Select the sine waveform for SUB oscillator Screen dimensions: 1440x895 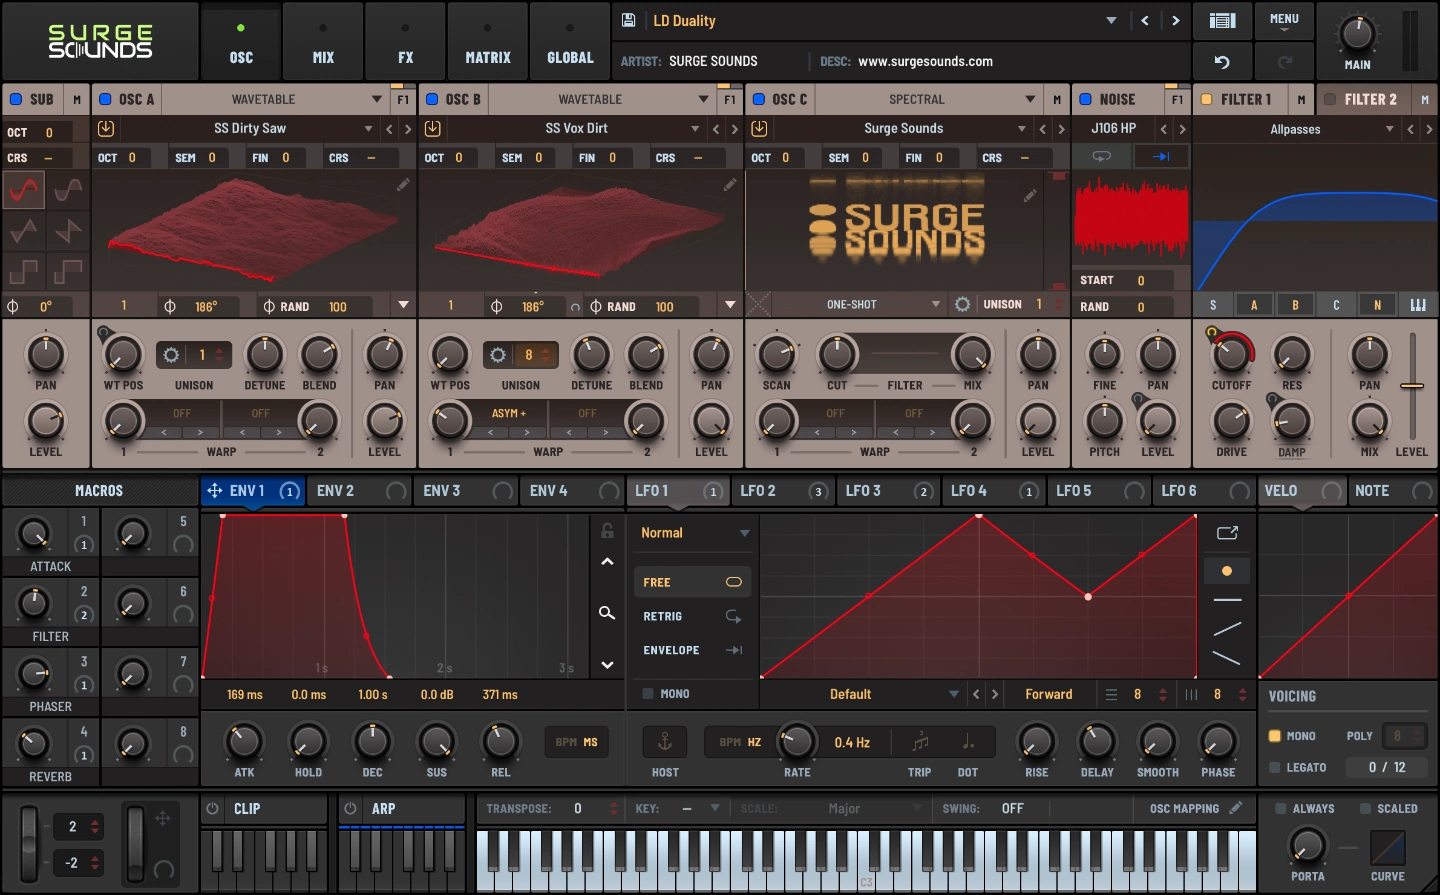click(x=24, y=189)
